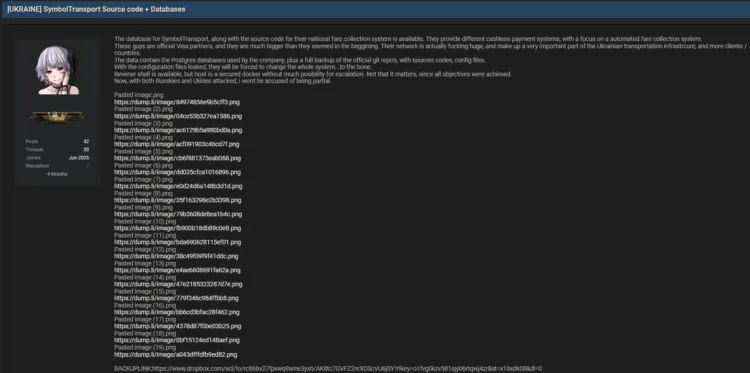Click the '4 Months' membership text

point(57,174)
